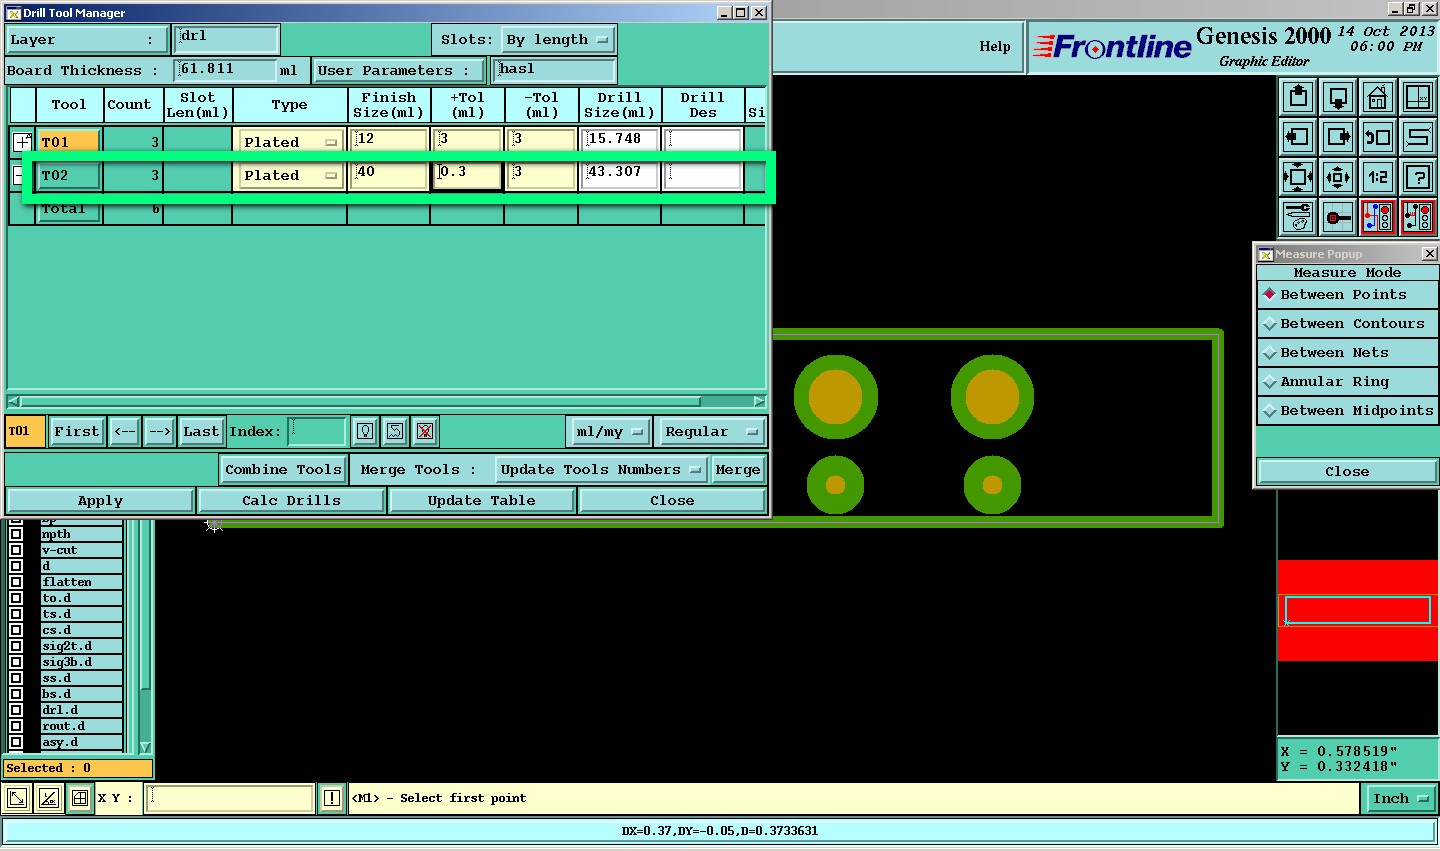Screen dimensions: 1440x851
Task: Click the red overview thumbnail panel
Action: tap(1358, 610)
